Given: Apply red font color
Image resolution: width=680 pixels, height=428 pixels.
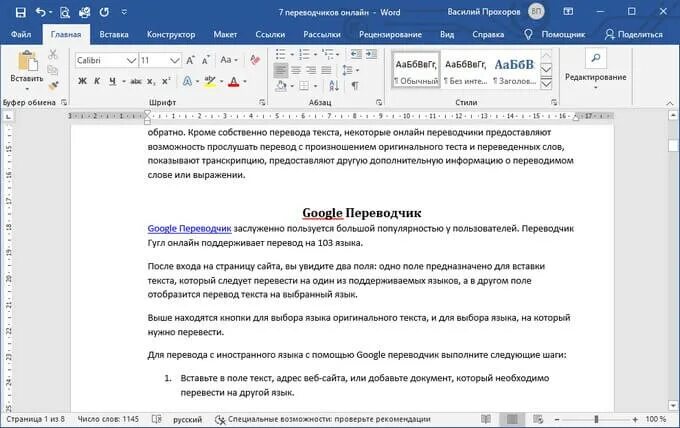Looking at the screenshot, I should (x=233, y=81).
